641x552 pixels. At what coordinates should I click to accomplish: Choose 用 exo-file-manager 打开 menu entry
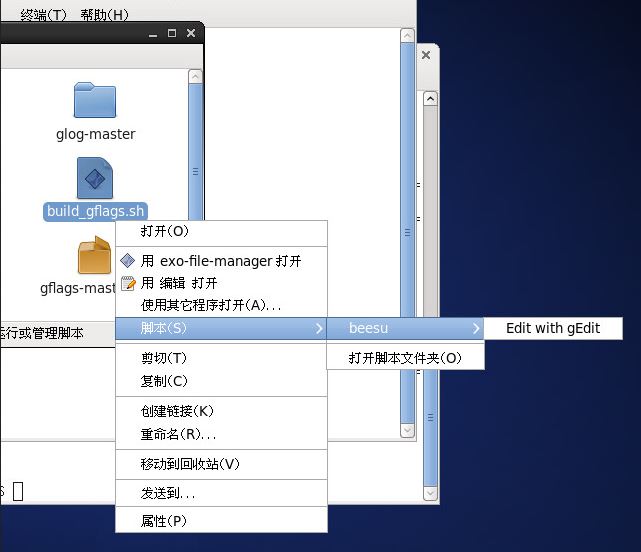click(x=221, y=261)
